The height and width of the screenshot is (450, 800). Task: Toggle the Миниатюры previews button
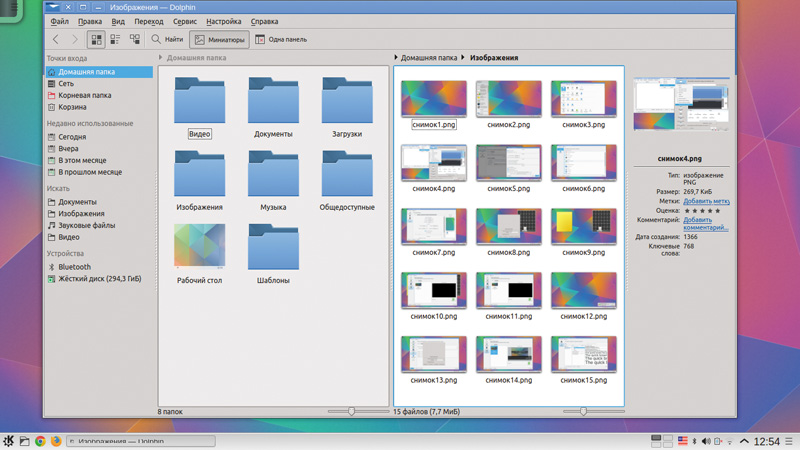click(219, 39)
